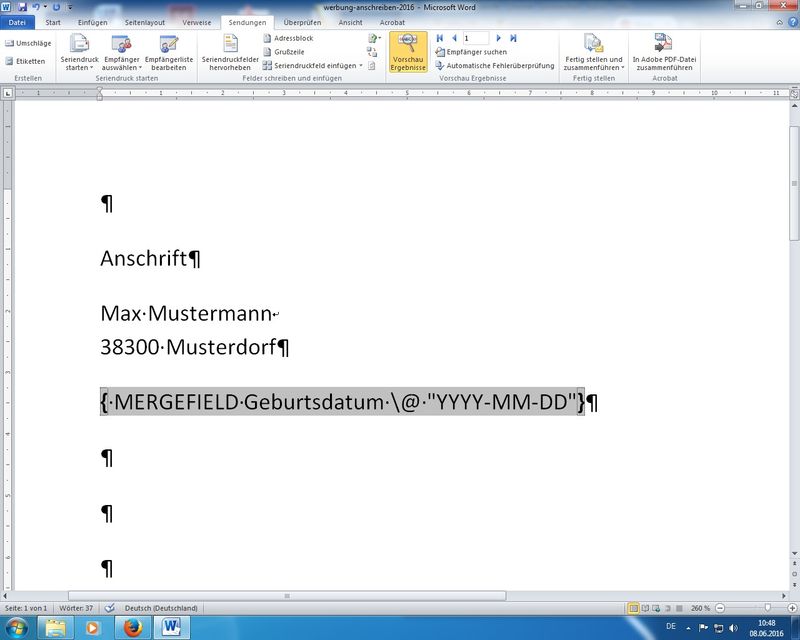Open Word help icon
Screen dimensions: 800x640
tap(793, 22)
